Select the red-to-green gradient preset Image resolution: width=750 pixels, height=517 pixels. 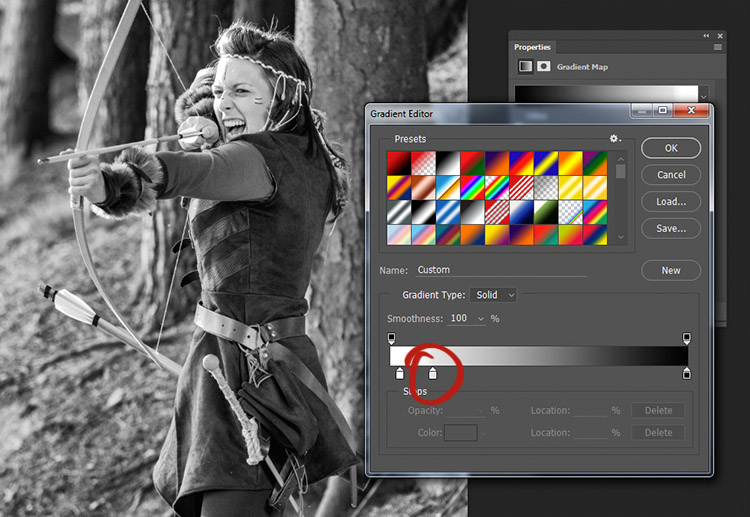point(472,164)
